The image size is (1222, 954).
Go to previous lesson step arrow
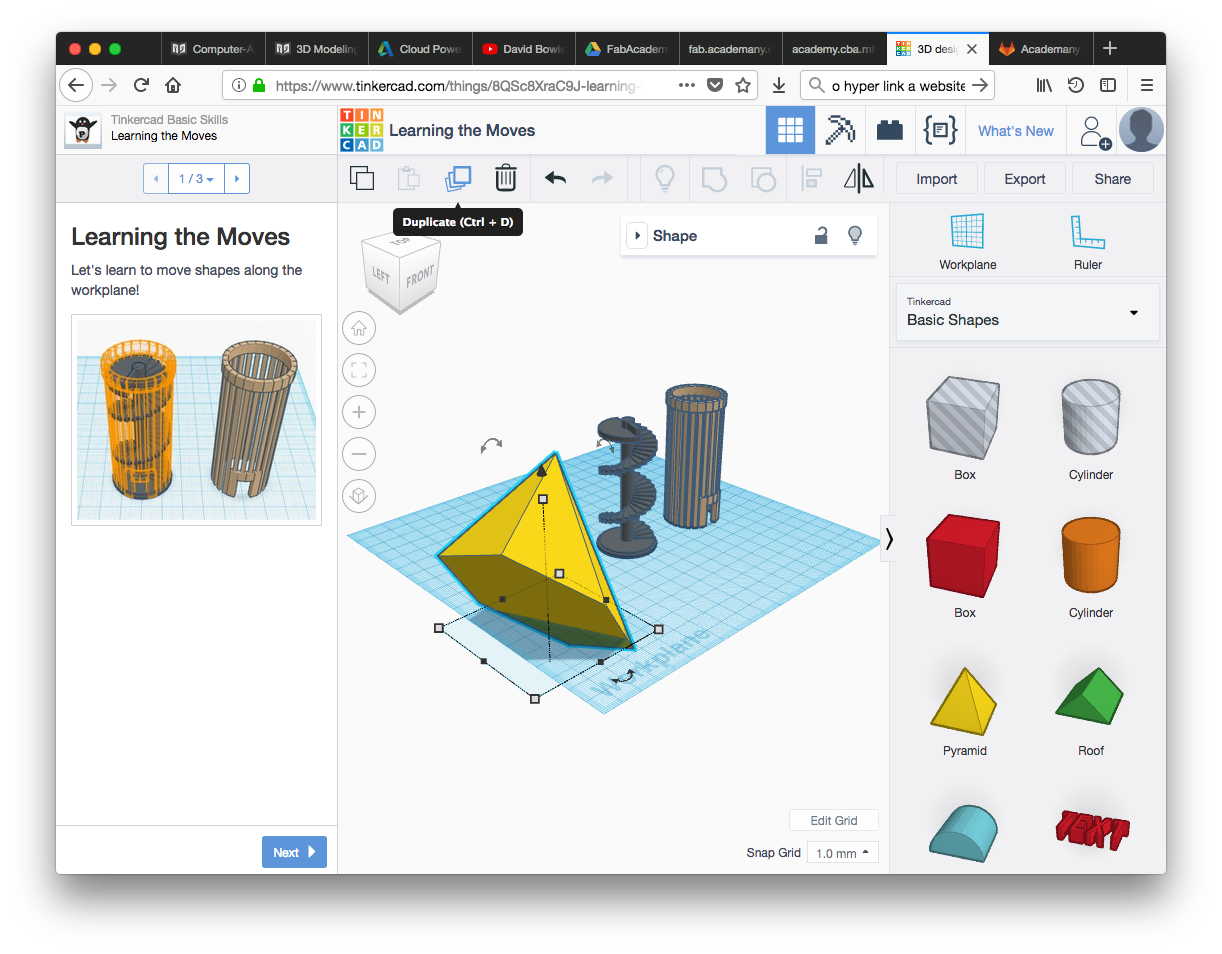[x=156, y=179]
